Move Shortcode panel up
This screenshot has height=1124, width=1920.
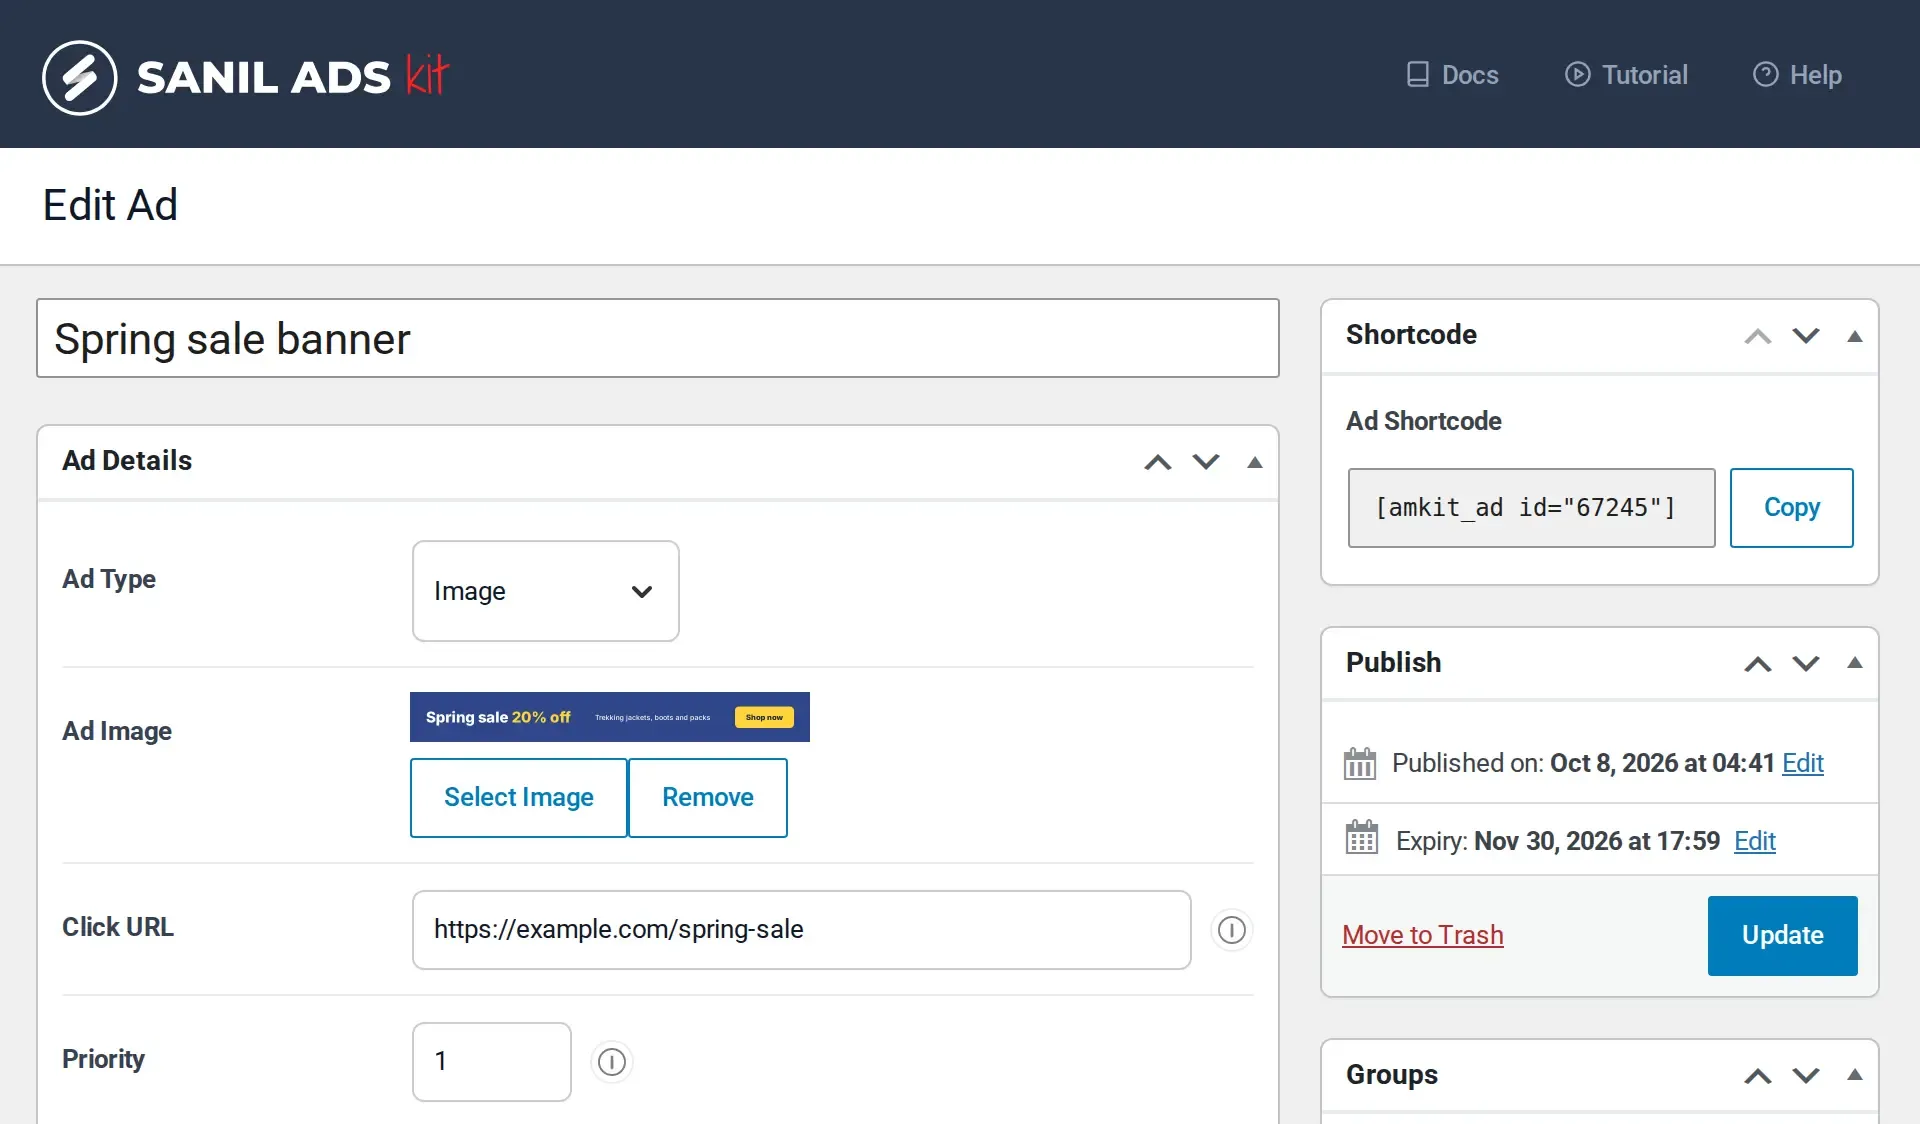point(1758,336)
